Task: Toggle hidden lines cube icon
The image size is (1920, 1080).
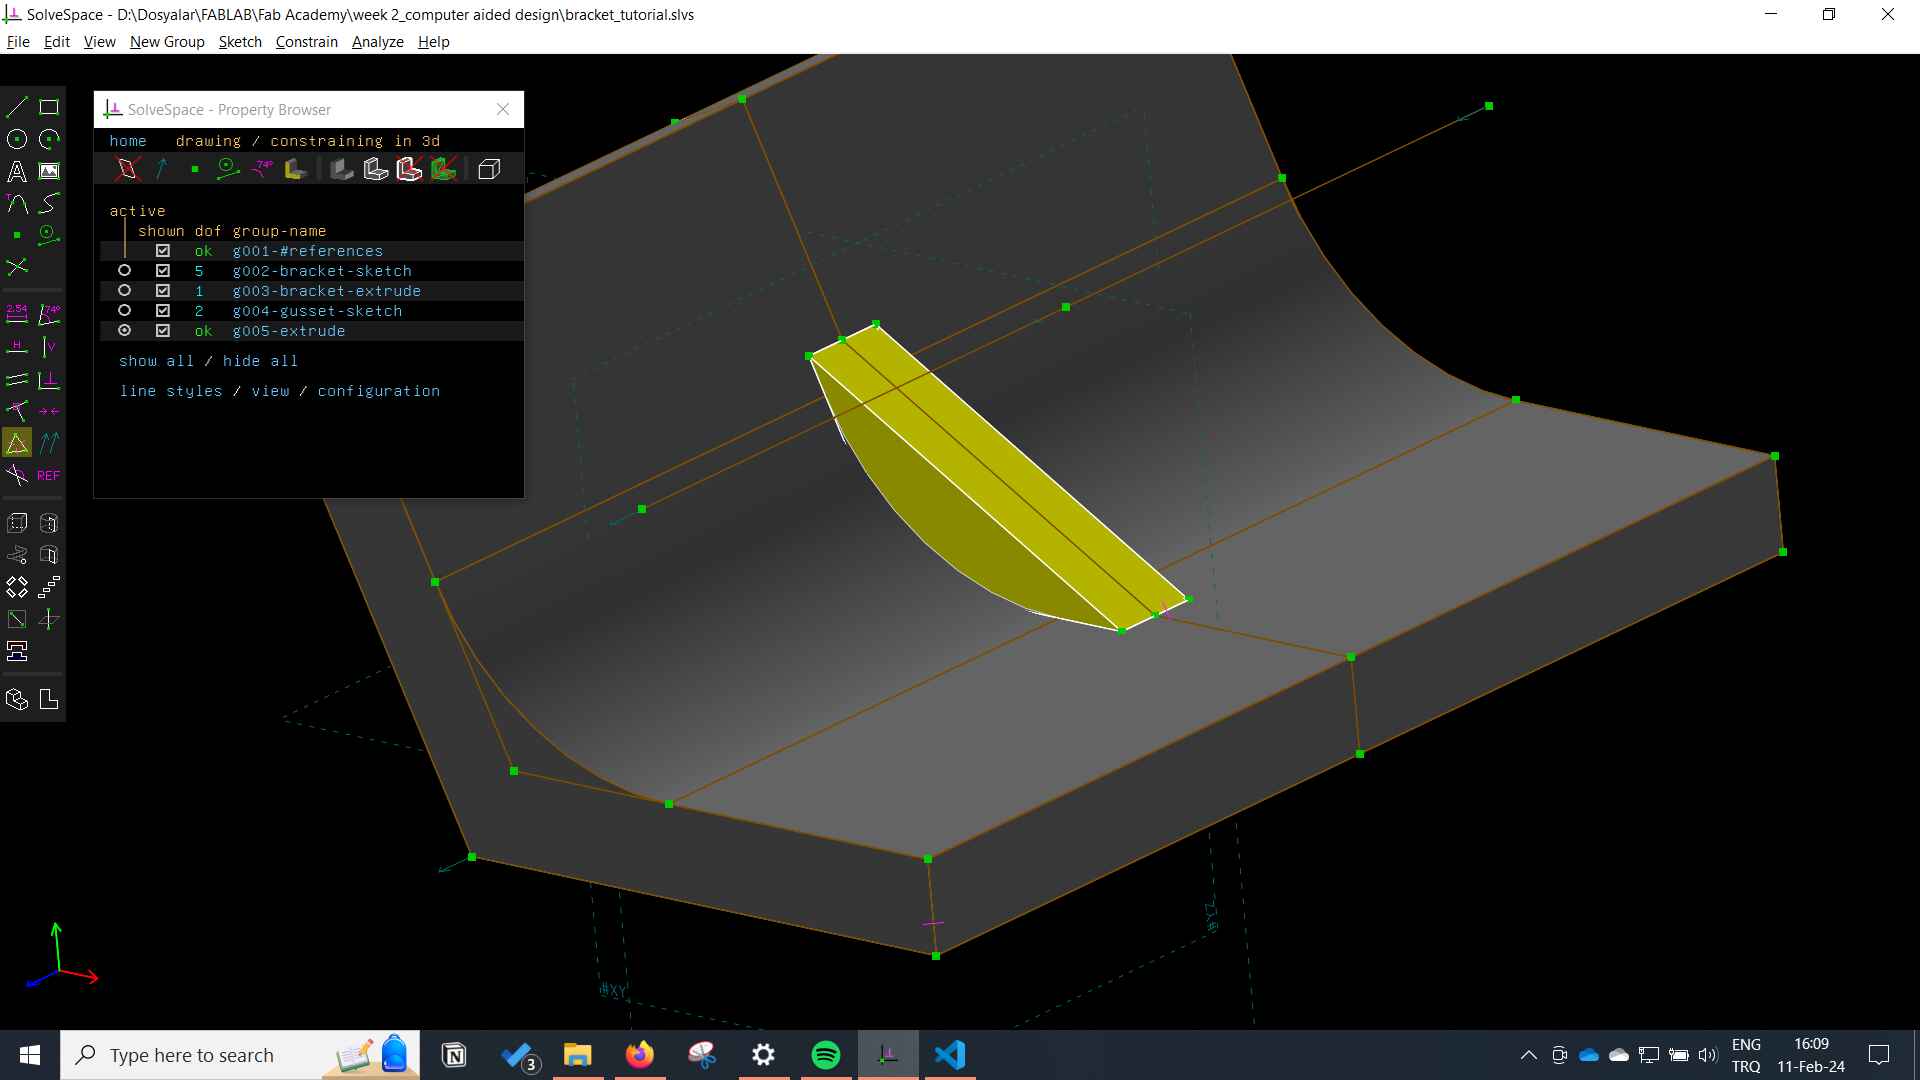Action: point(489,169)
